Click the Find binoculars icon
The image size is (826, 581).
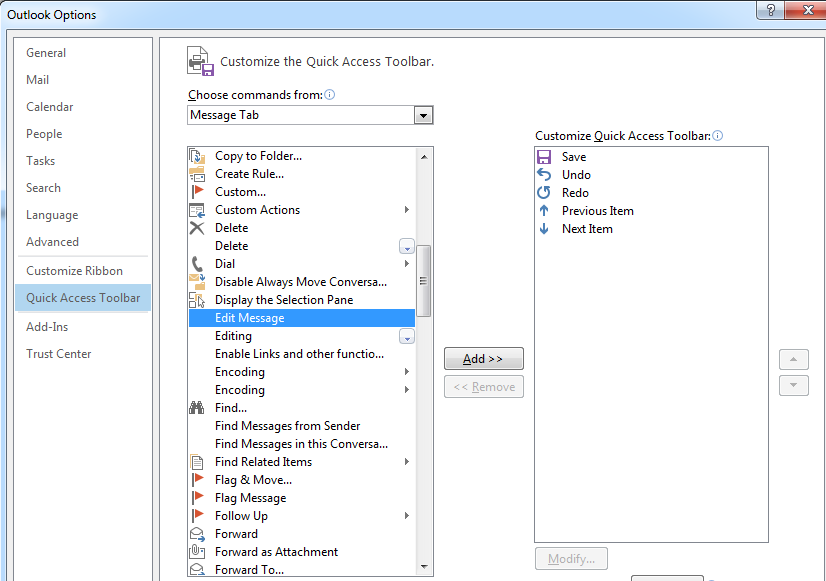click(197, 407)
